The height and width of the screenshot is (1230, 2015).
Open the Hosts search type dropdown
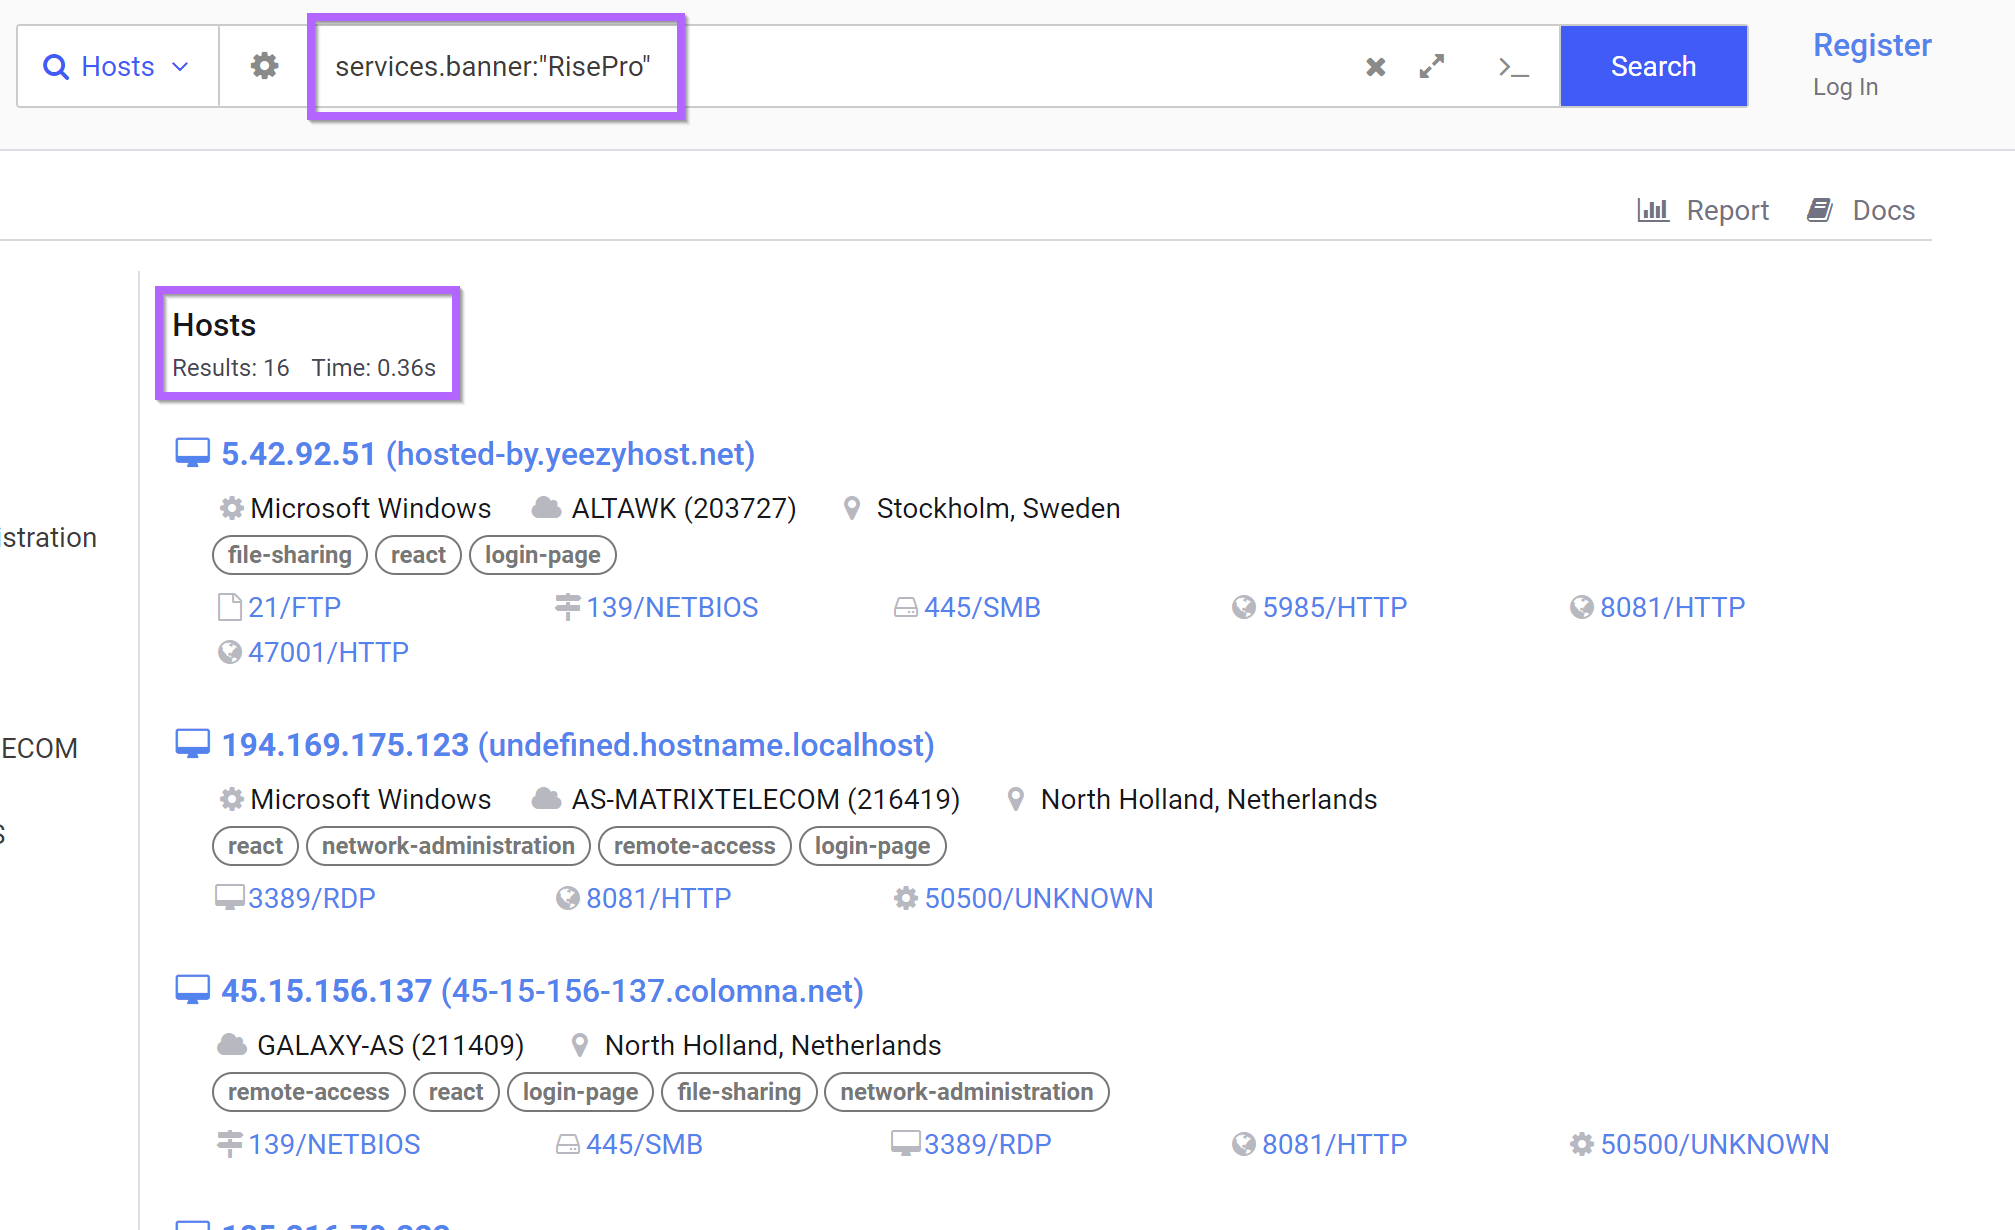tap(117, 67)
